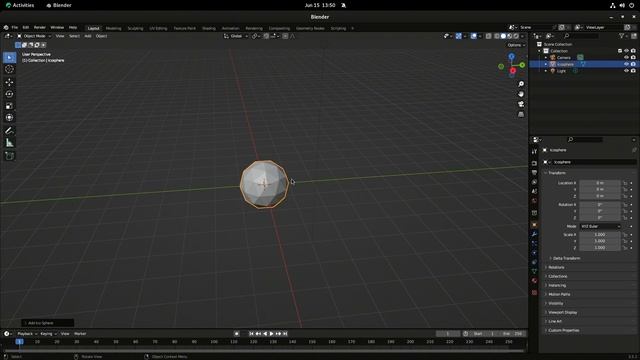
Task: Click the red X axis on navigation gizmo
Action: [513, 71]
